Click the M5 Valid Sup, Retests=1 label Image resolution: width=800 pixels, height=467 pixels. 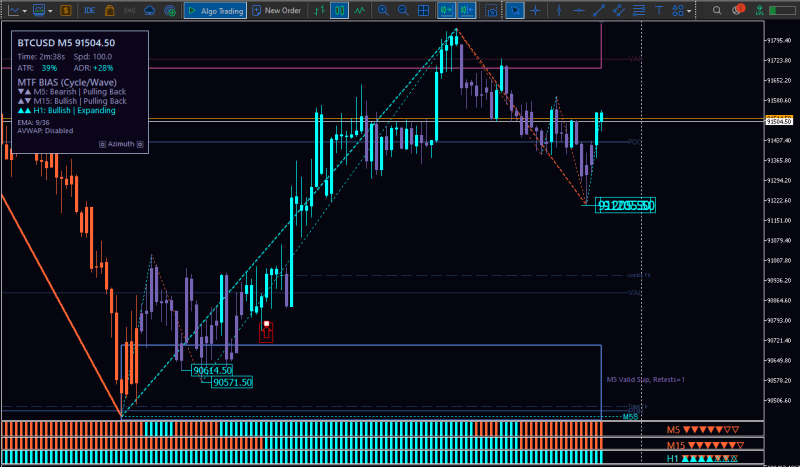(x=646, y=380)
